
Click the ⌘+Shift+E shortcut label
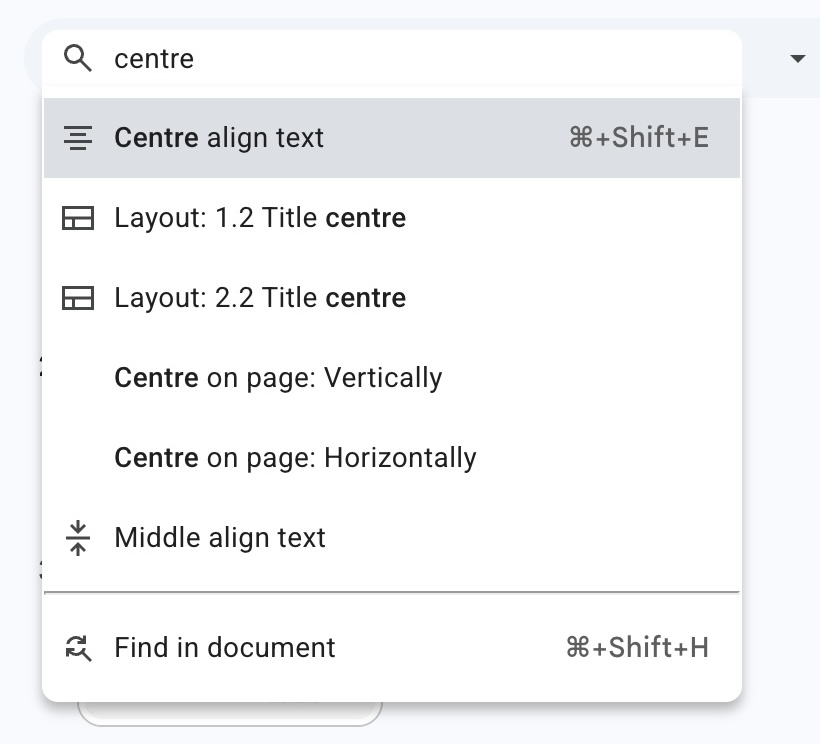pos(639,138)
